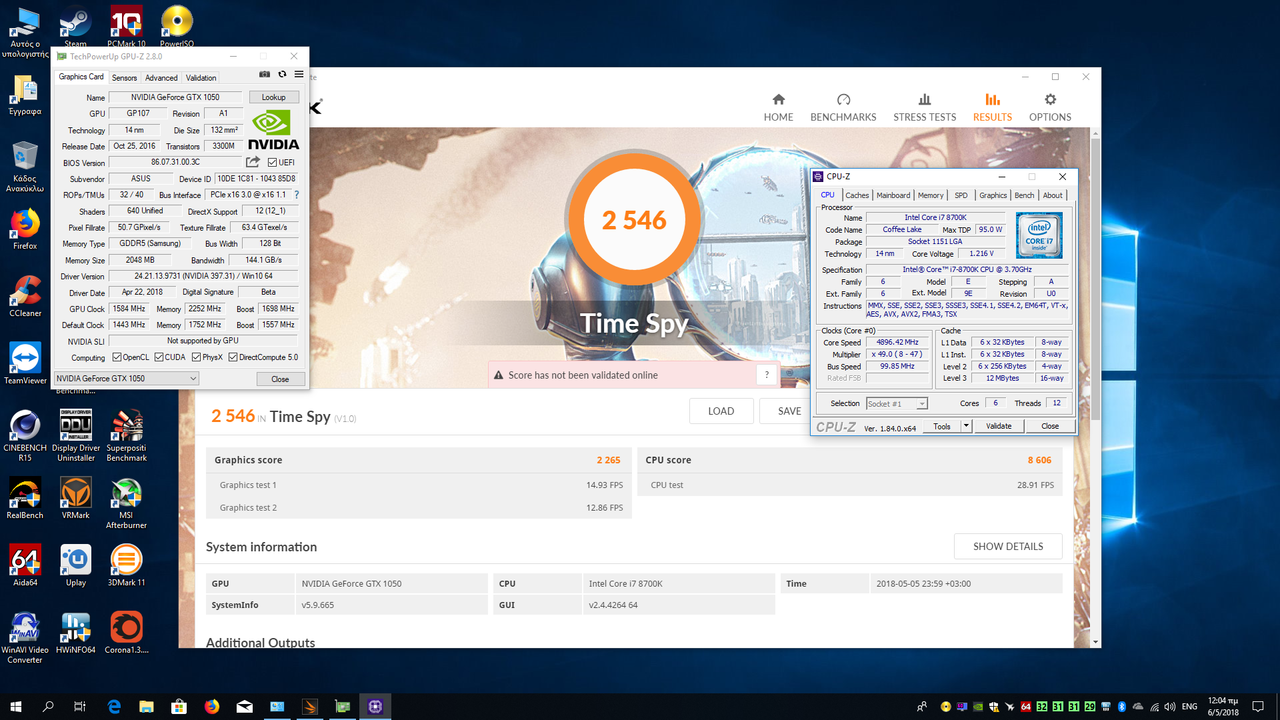Switch to GPU-Z Validation tab
The width and height of the screenshot is (1280, 720).
[201, 78]
